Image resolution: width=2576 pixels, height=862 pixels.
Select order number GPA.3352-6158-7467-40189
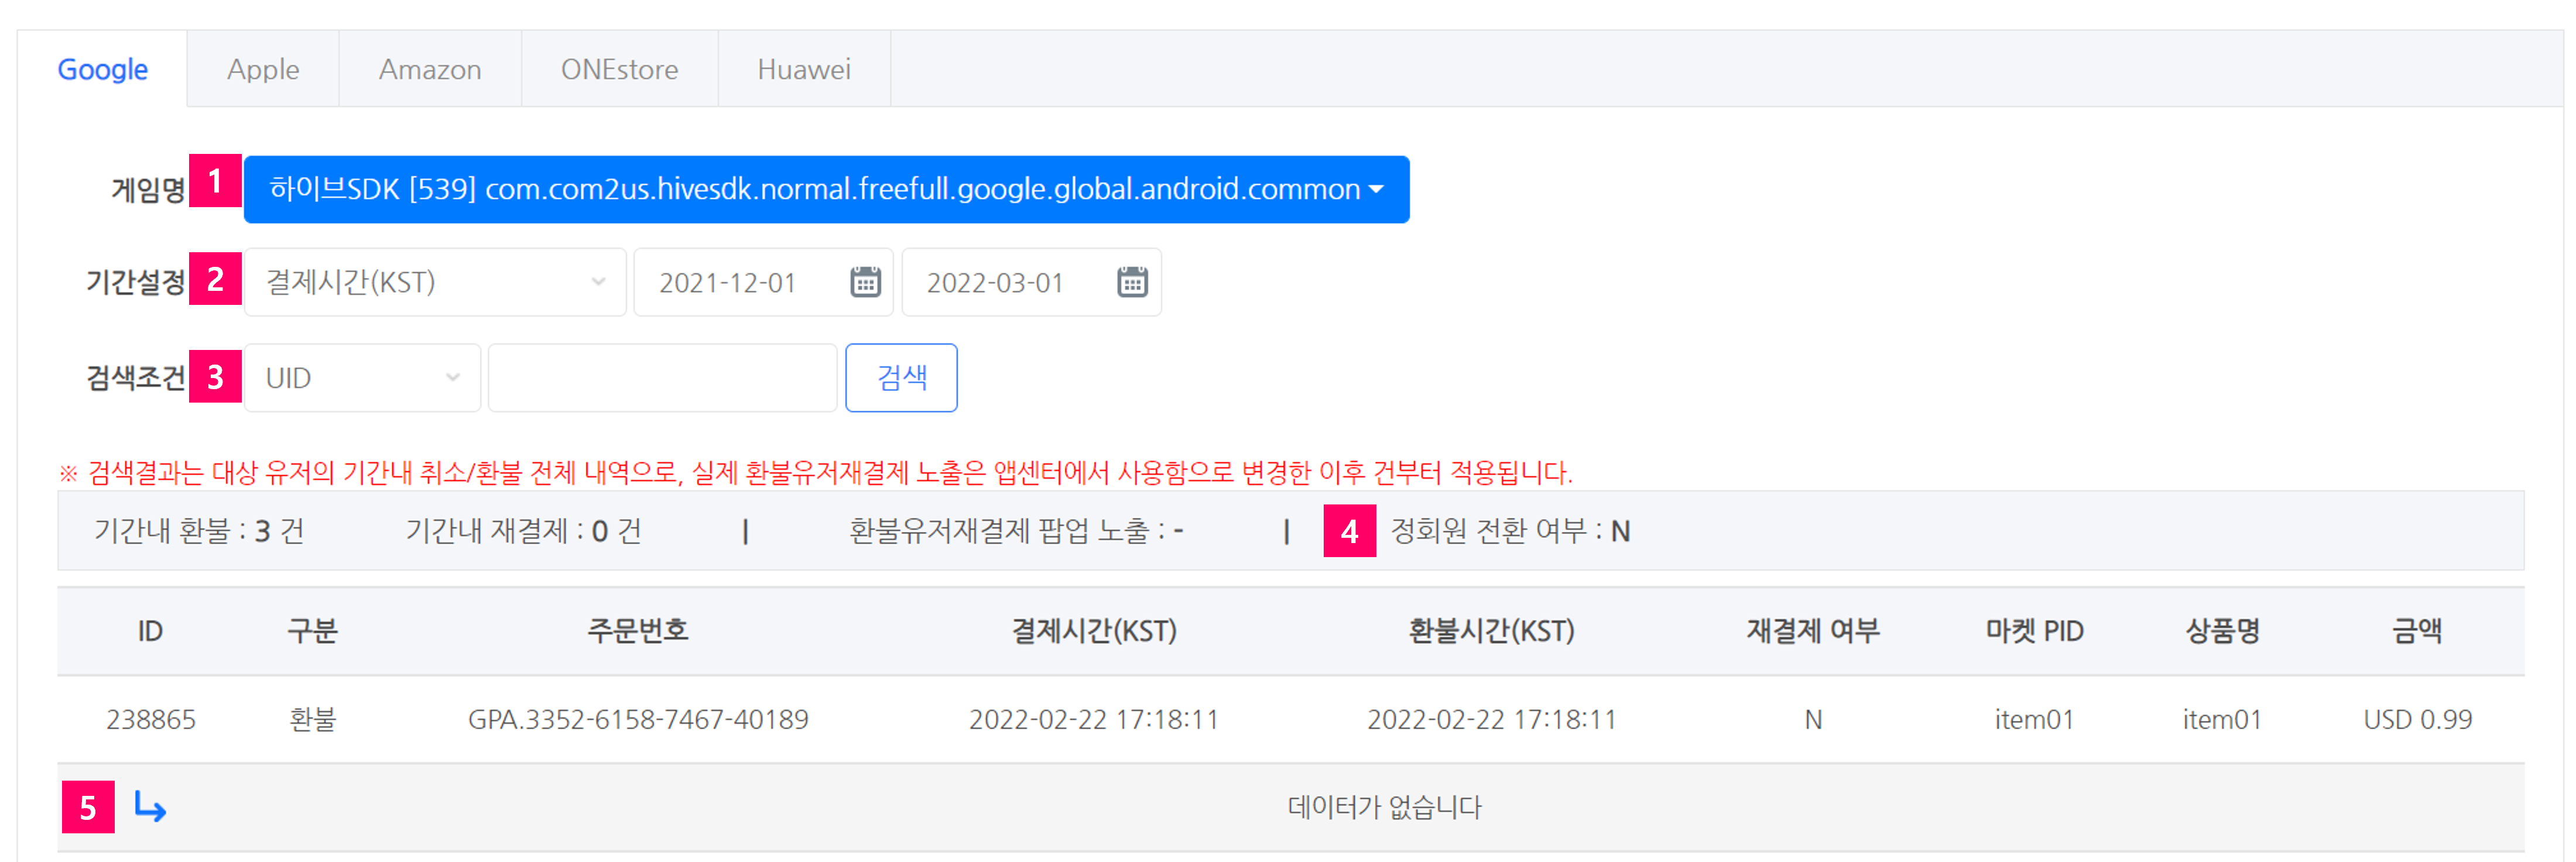point(638,719)
